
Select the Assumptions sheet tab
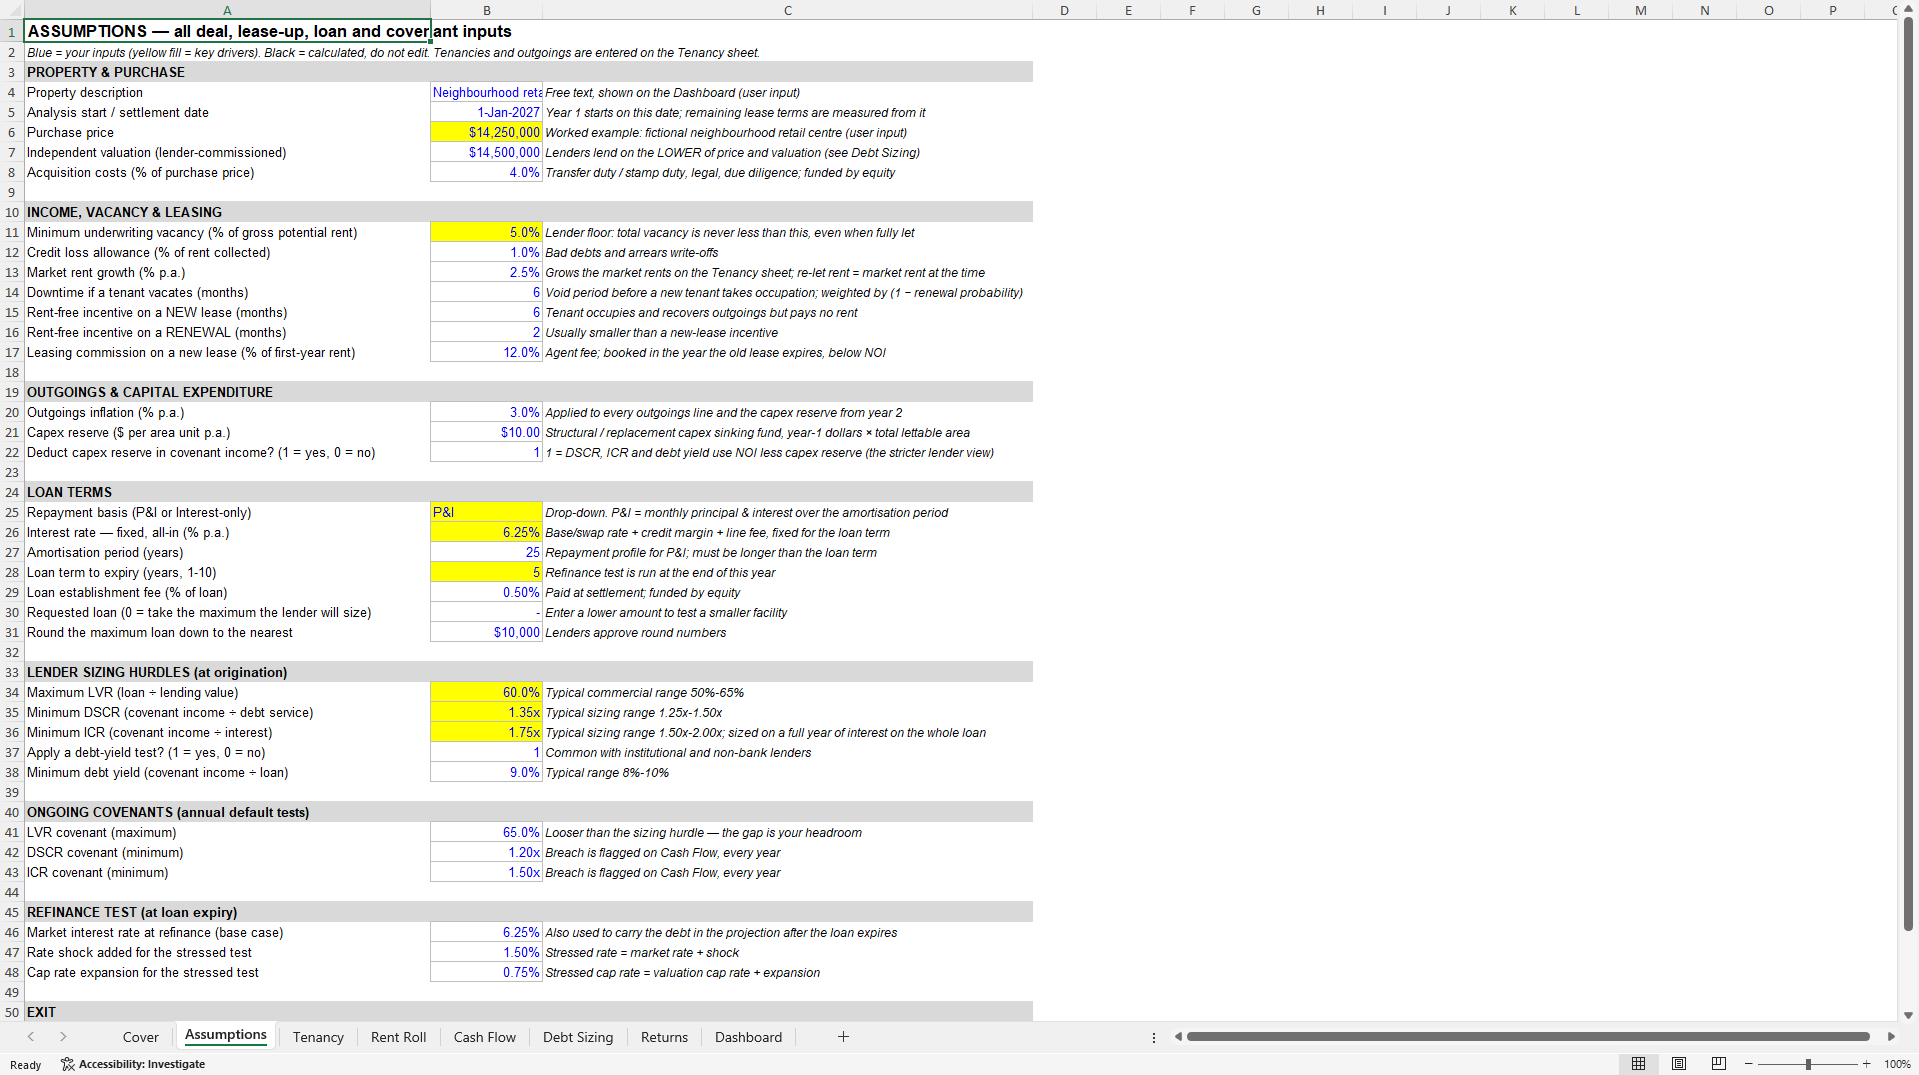pyautogui.click(x=226, y=1036)
